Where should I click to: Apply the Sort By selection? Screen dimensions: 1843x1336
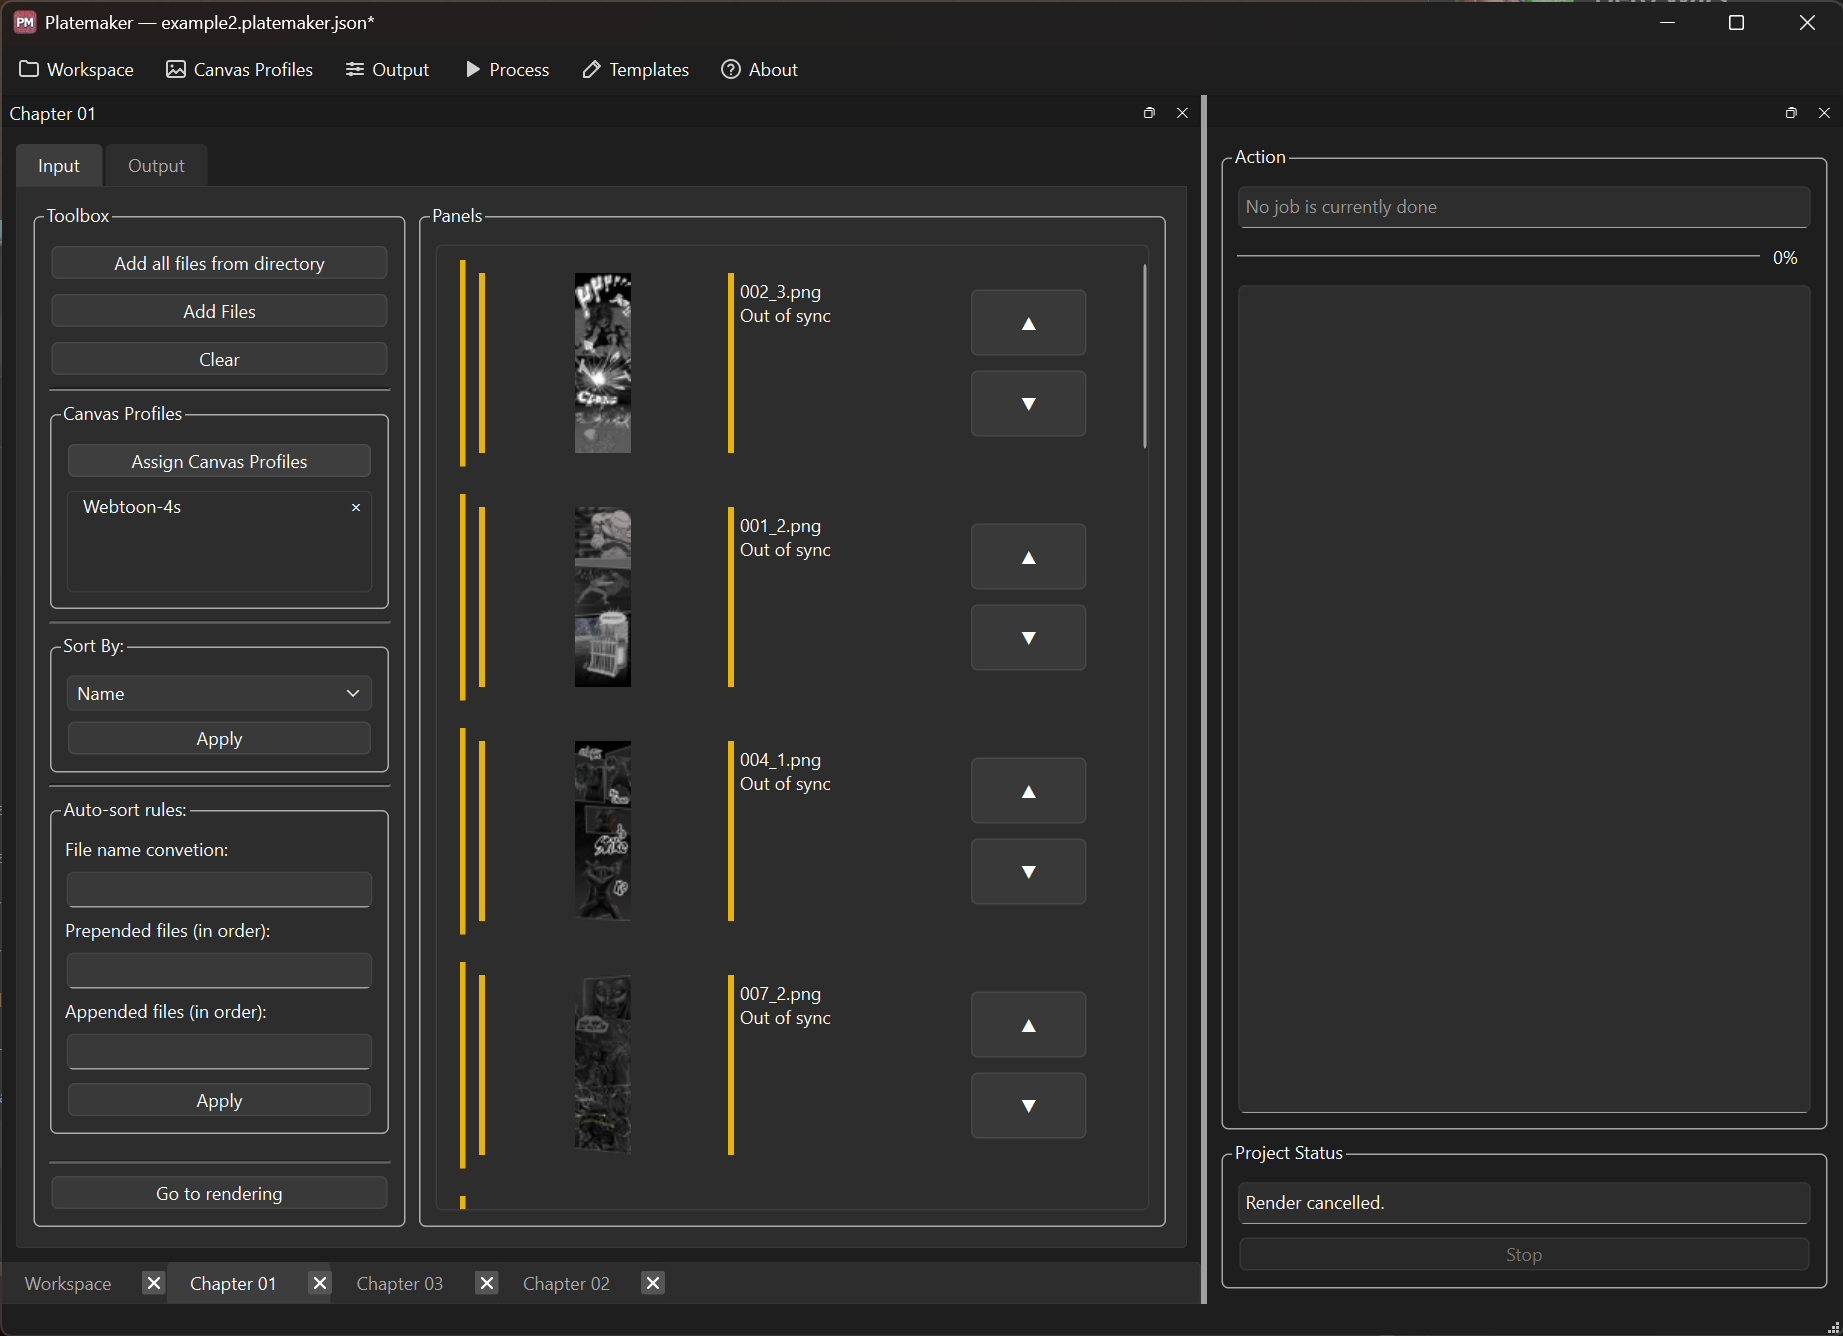219,739
